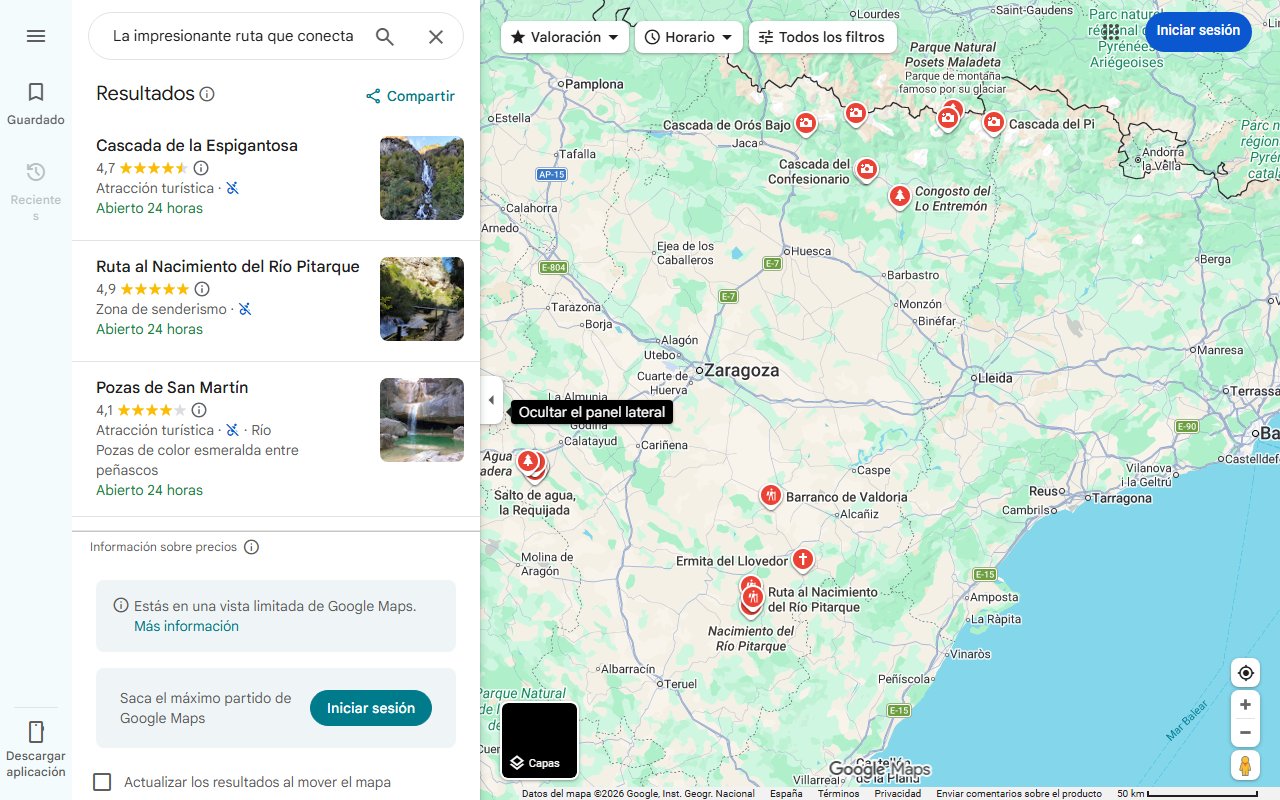This screenshot has width=1280, height=800.
Task: Open the Google apps grid icon
Action: point(1111,32)
